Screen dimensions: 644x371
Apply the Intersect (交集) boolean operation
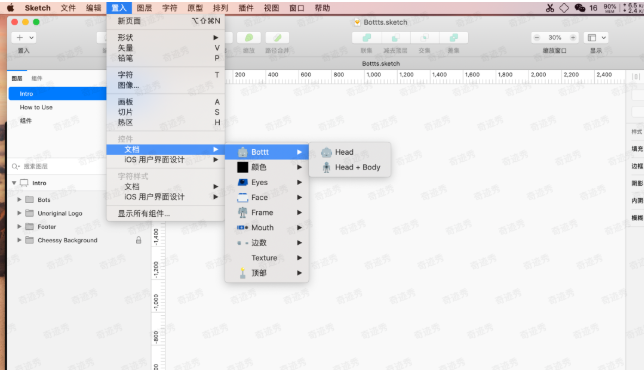tap(424, 38)
